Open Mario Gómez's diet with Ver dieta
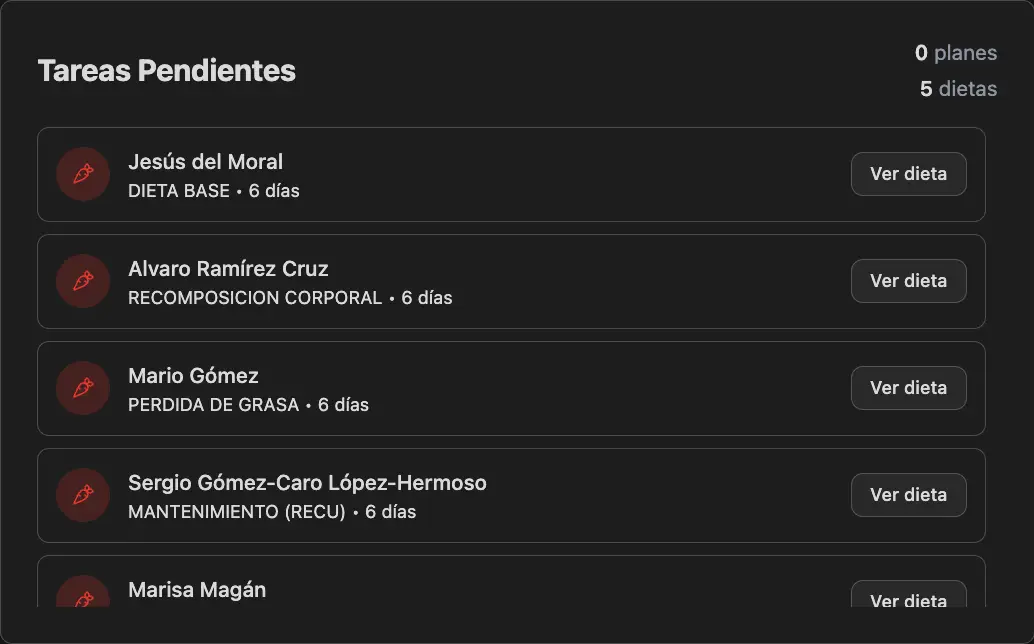 point(908,388)
